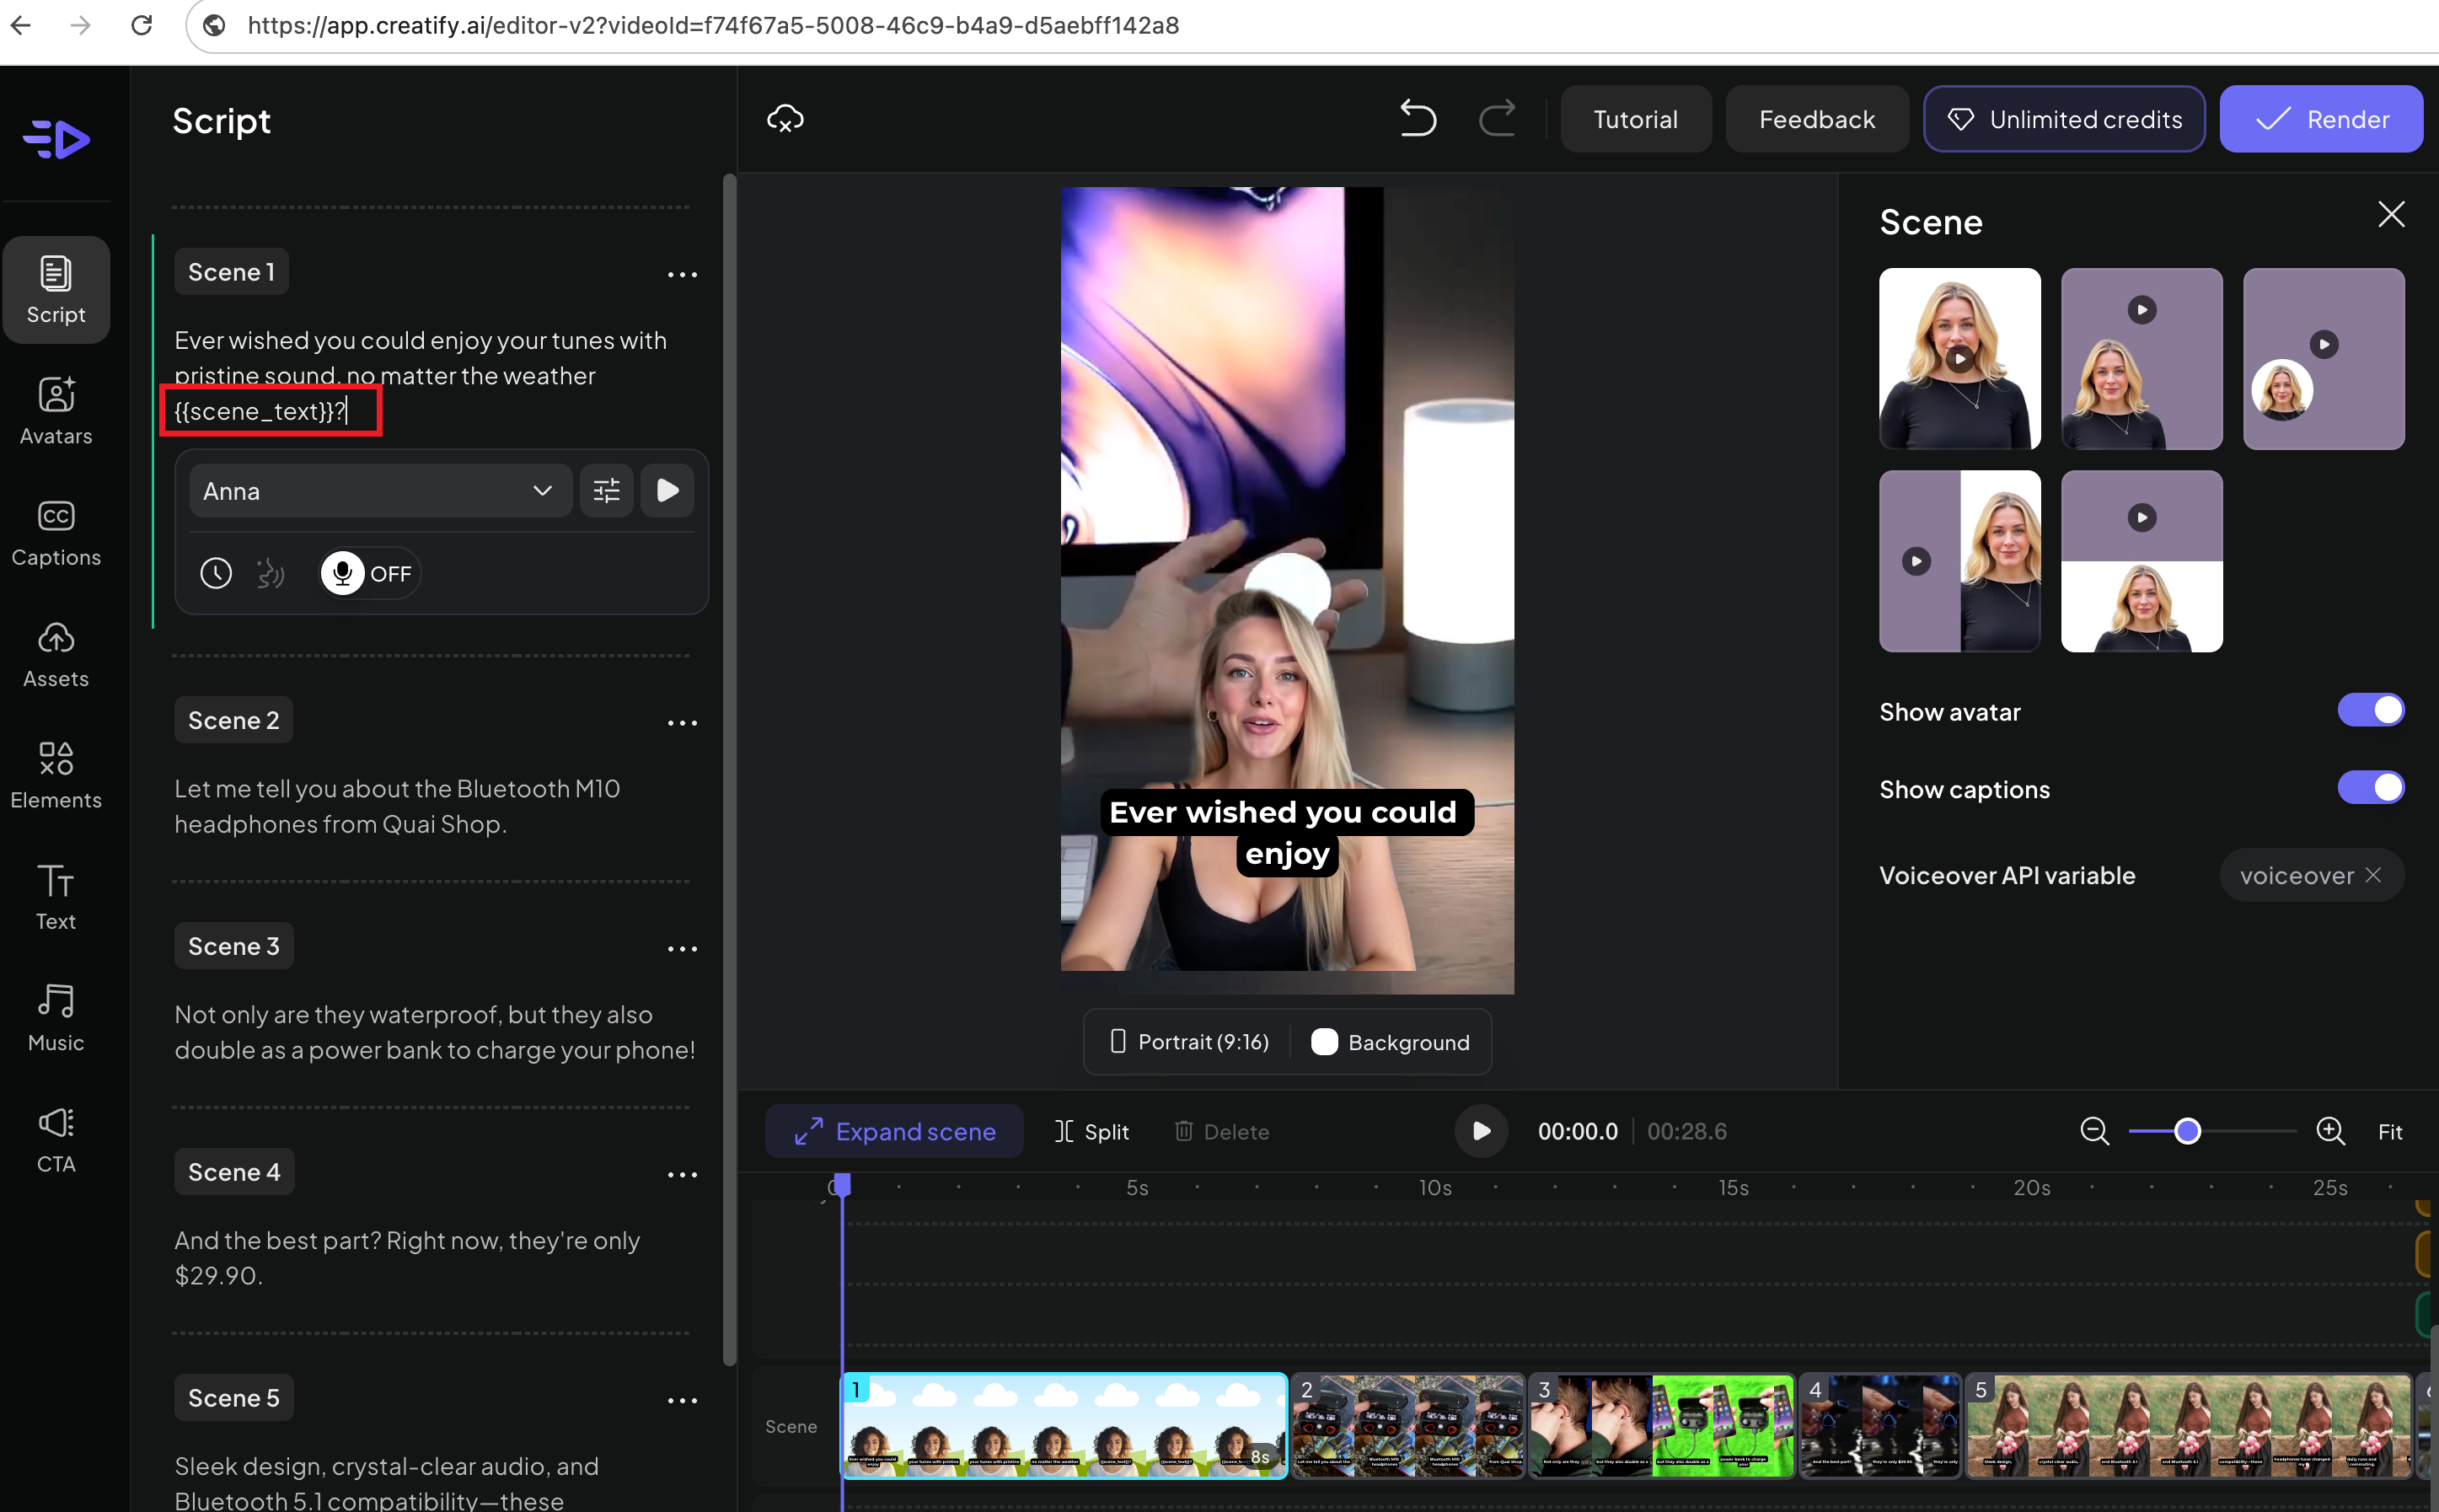Zoom in the timeline with magnifier plus

point(2330,1131)
